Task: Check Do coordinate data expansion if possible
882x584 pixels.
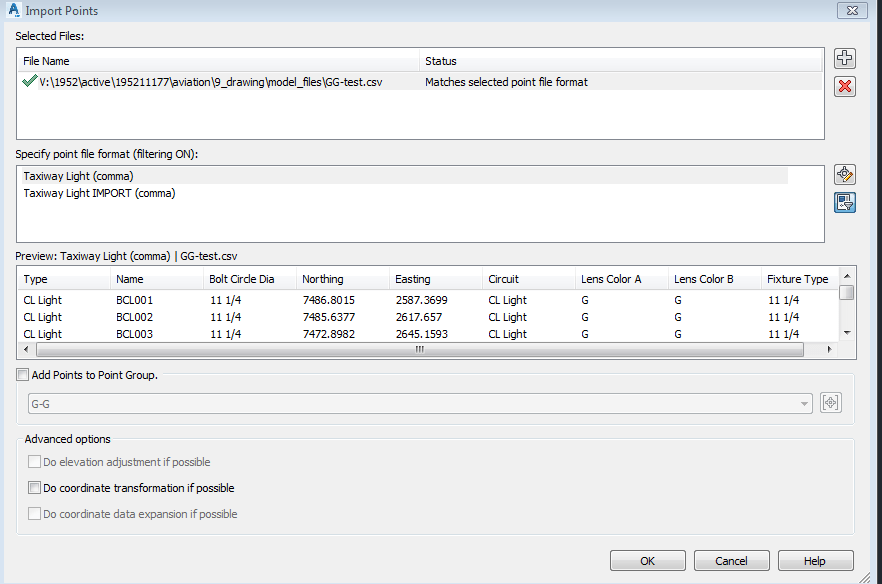Action: tap(35, 513)
